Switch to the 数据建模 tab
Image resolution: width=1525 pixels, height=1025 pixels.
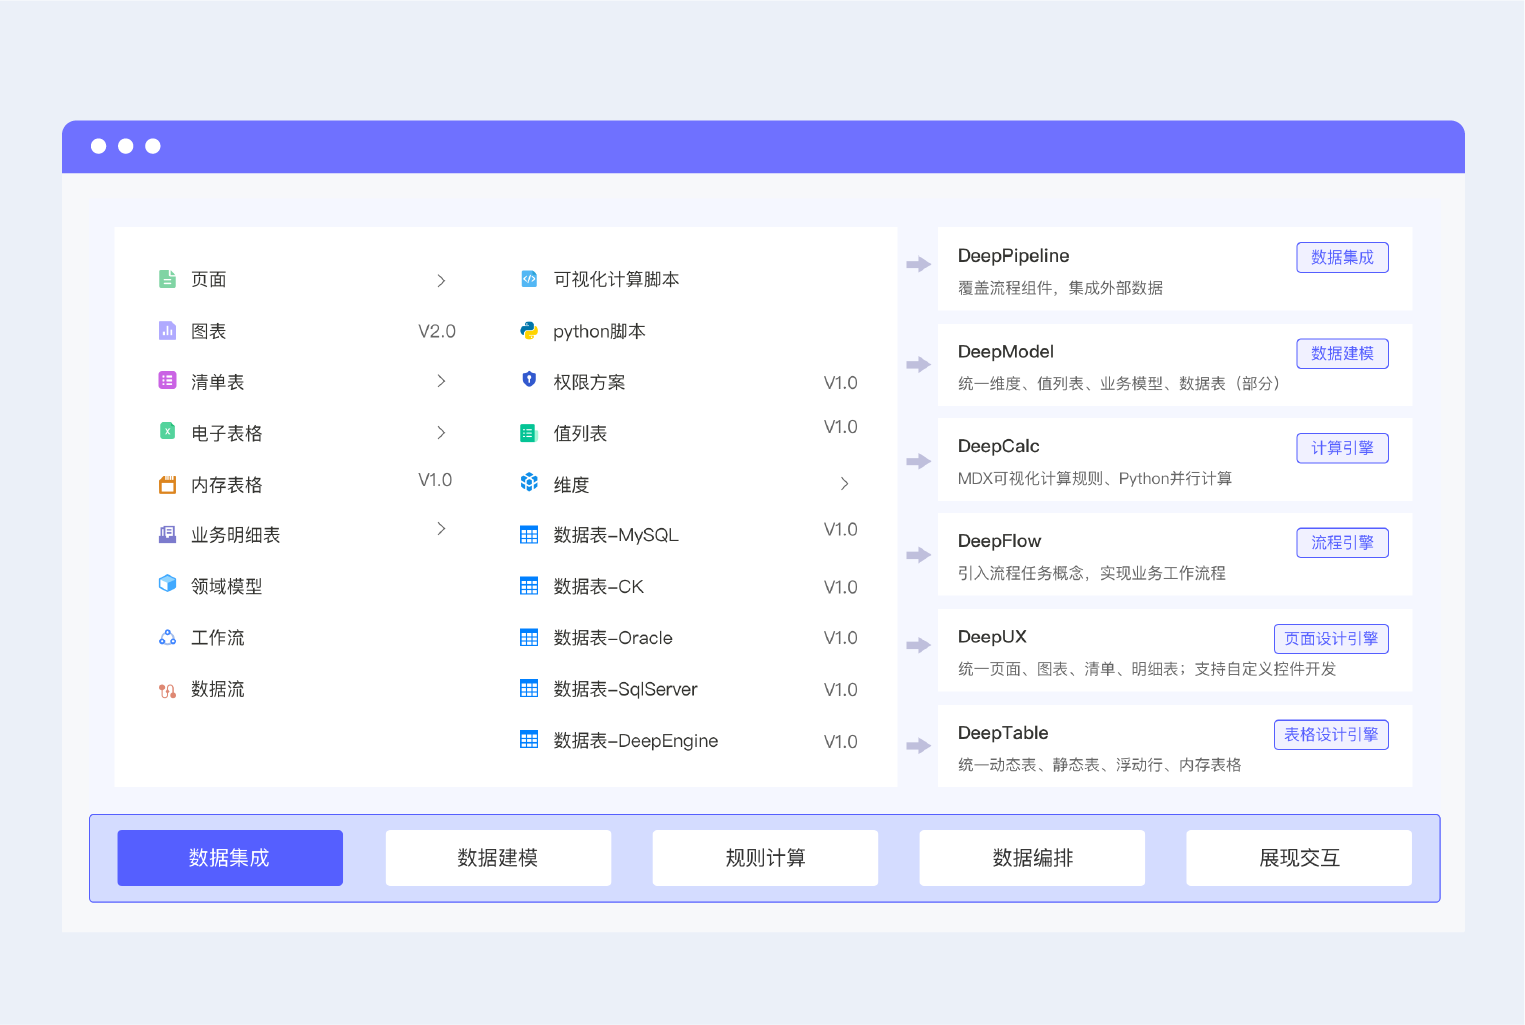tap(498, 858)
